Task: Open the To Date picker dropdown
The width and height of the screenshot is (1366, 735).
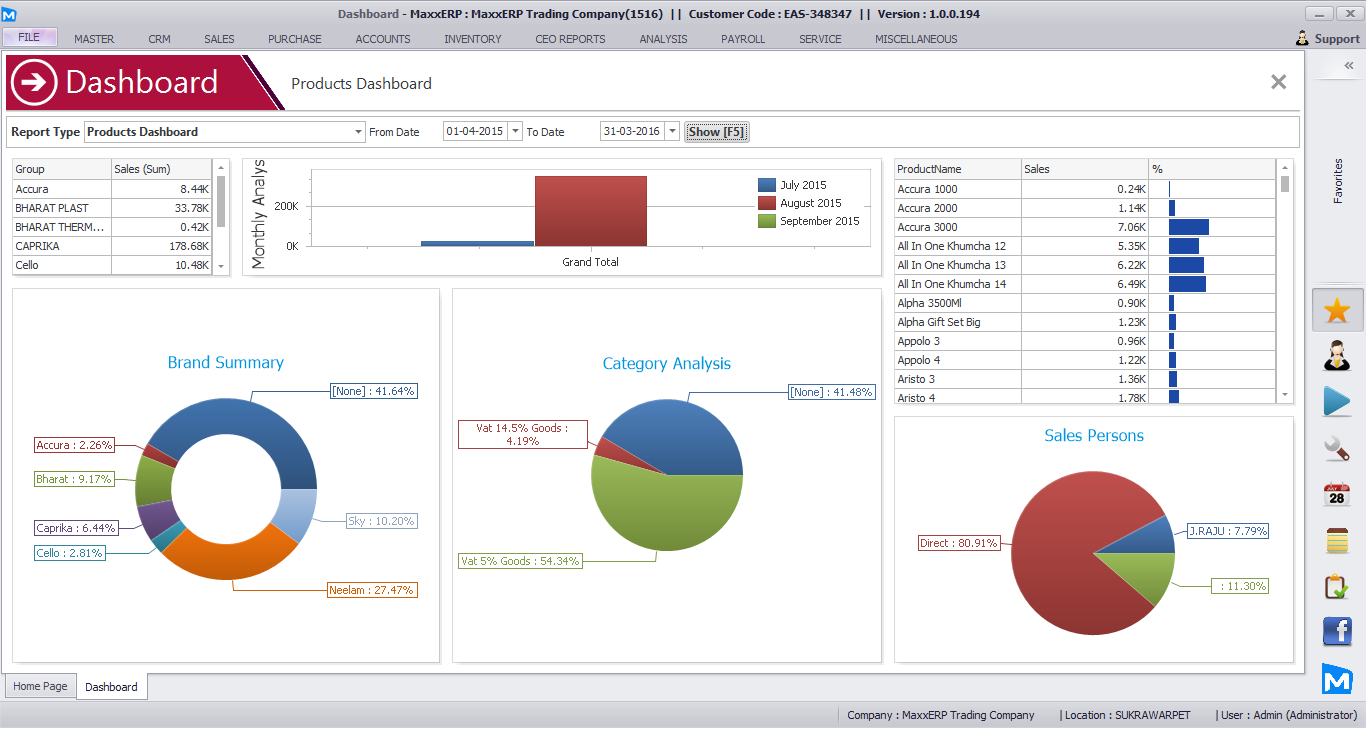Action: [672, 132]
